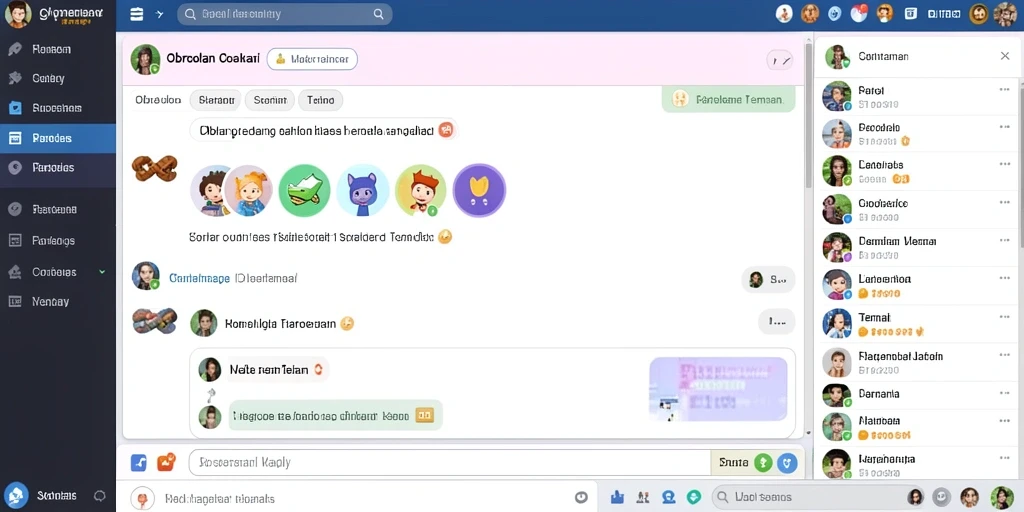Expand the Conbeies sidebar item chevron
The height and width of the screenshot is (512, 1024).
[102, 271]
